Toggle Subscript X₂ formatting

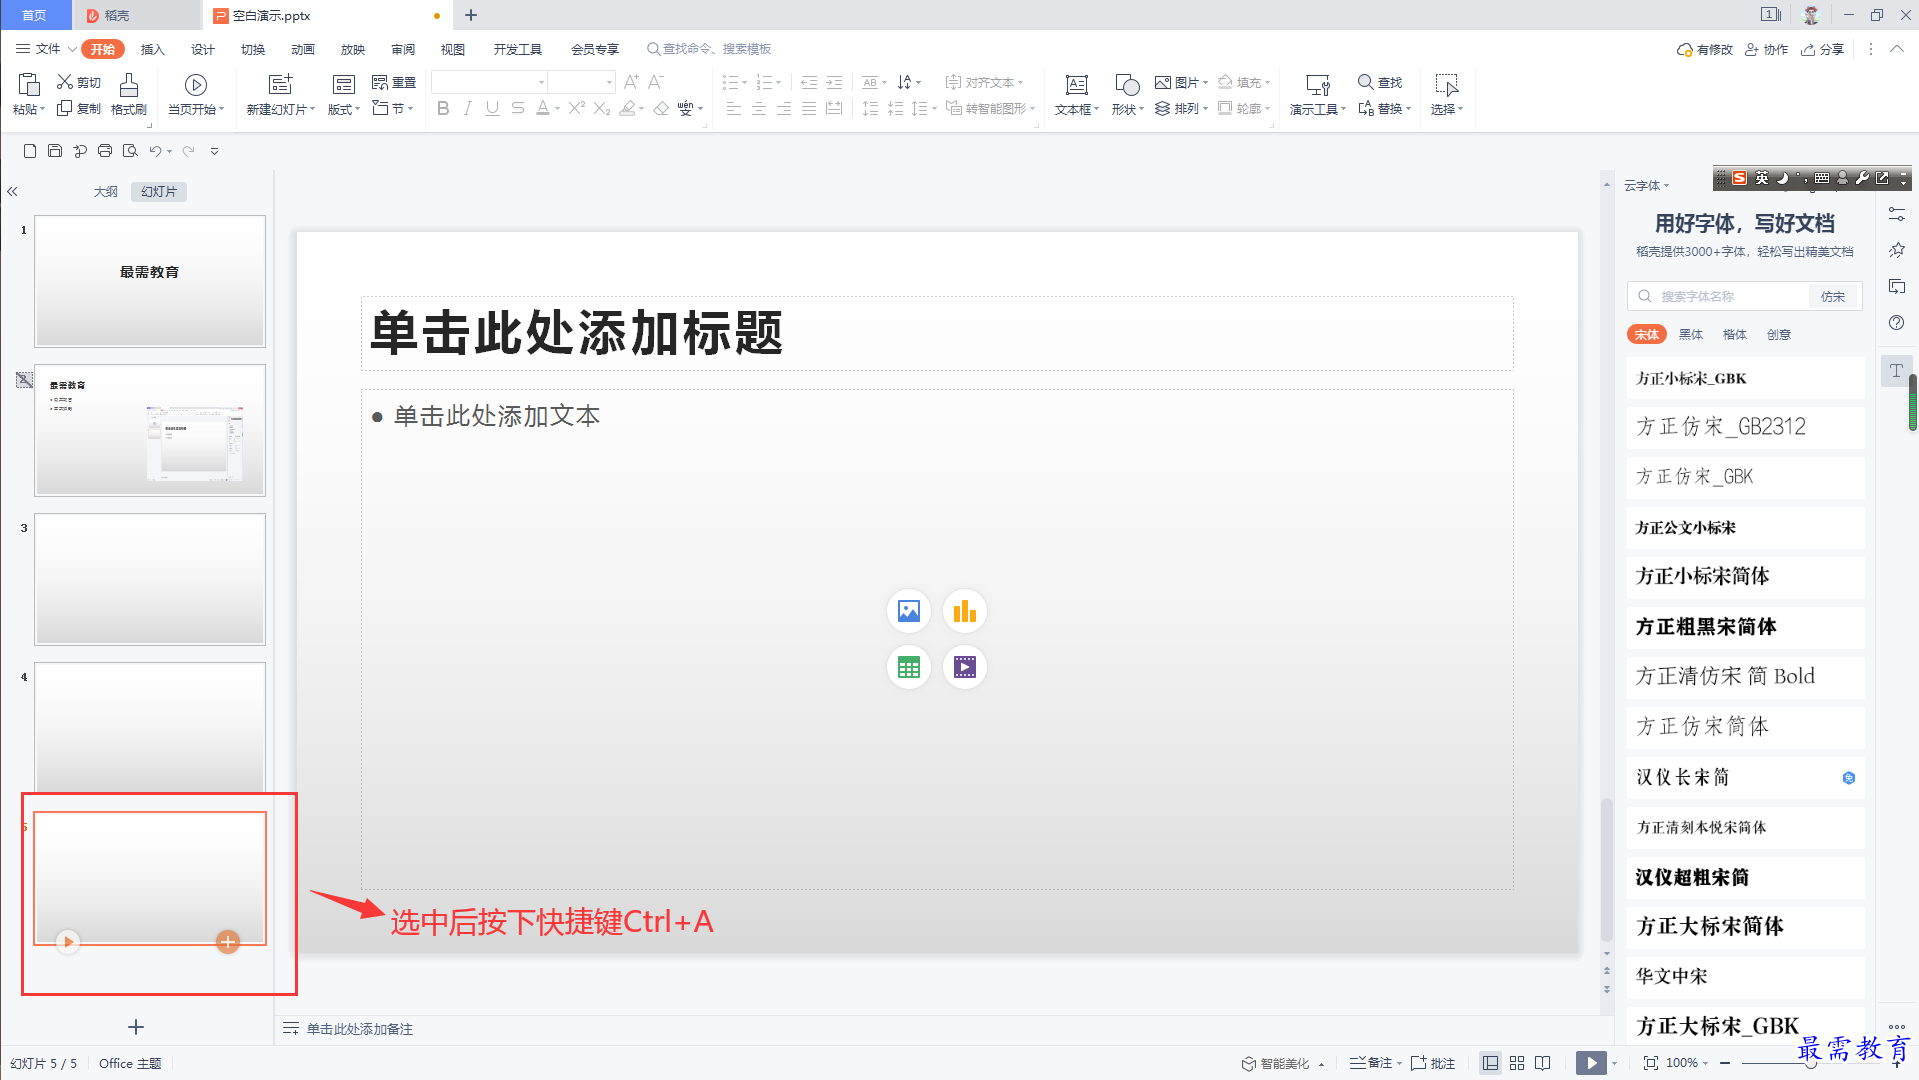click(x=602, y=108)
